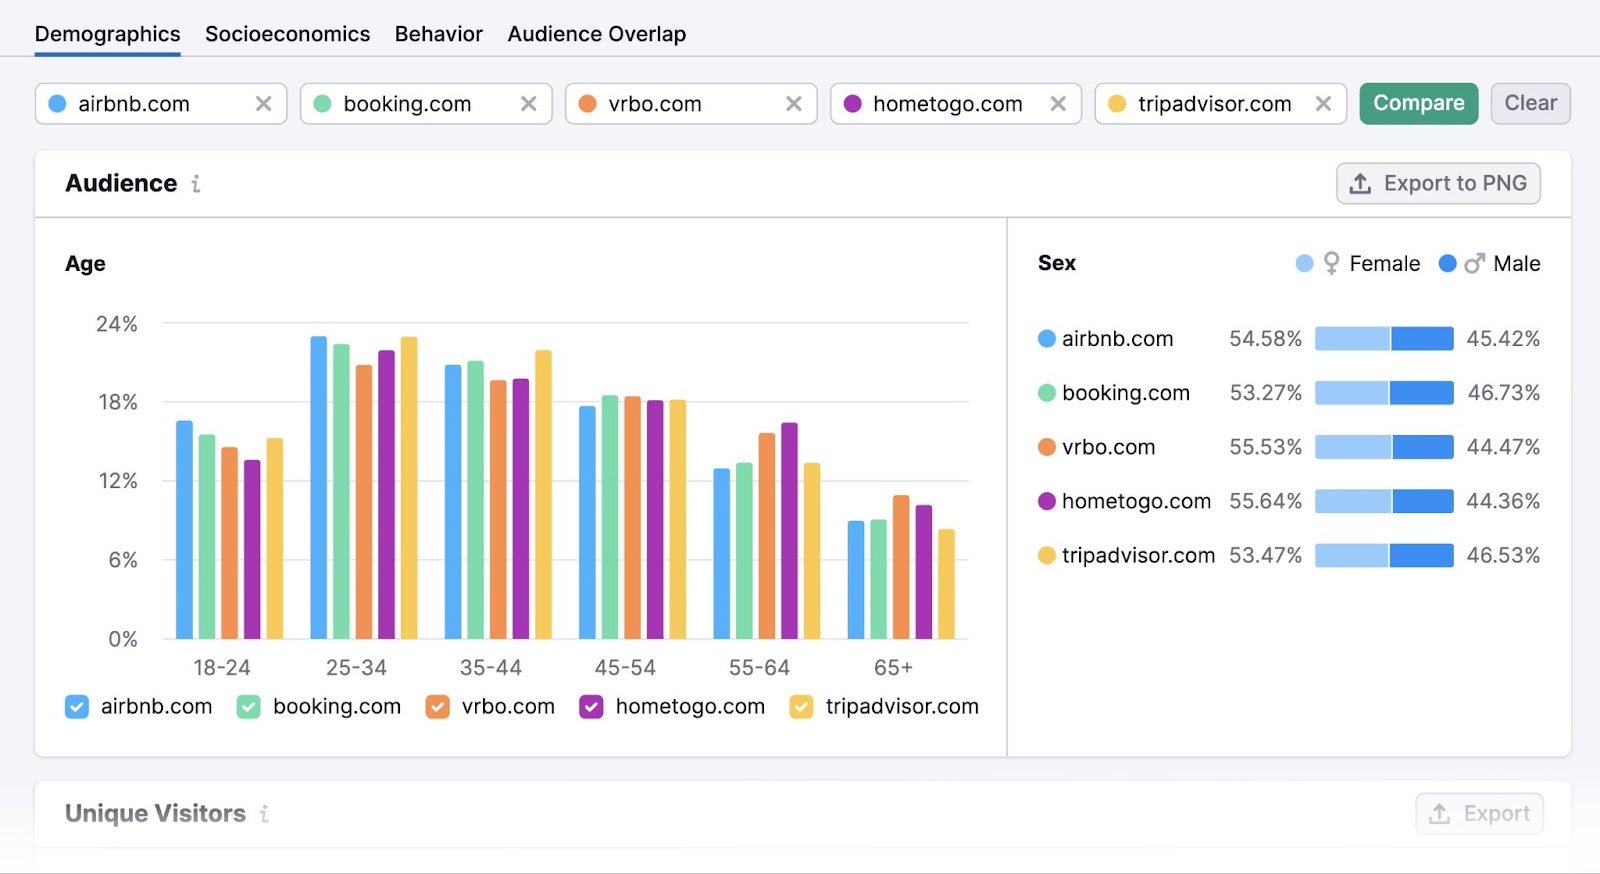
Task: Click the blue airbnb.com bar for 25-34
Action: 319,488
